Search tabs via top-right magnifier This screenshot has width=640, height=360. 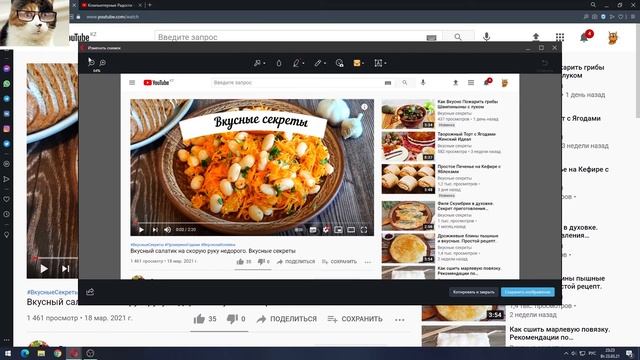pyautogui.click(x=593, y=5)
